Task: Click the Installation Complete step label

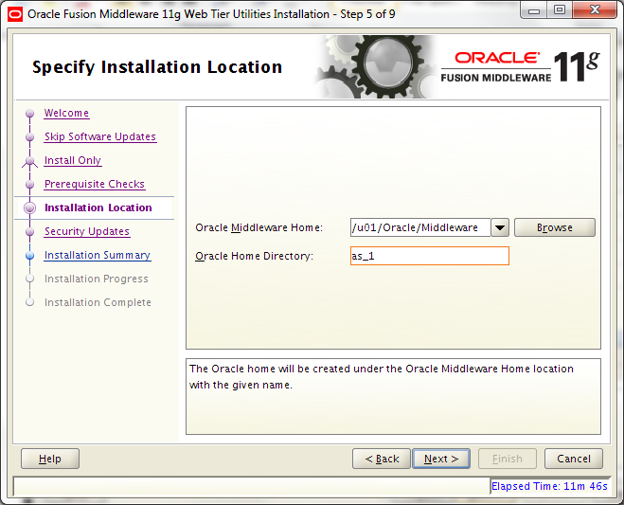Action: (98, 302)
